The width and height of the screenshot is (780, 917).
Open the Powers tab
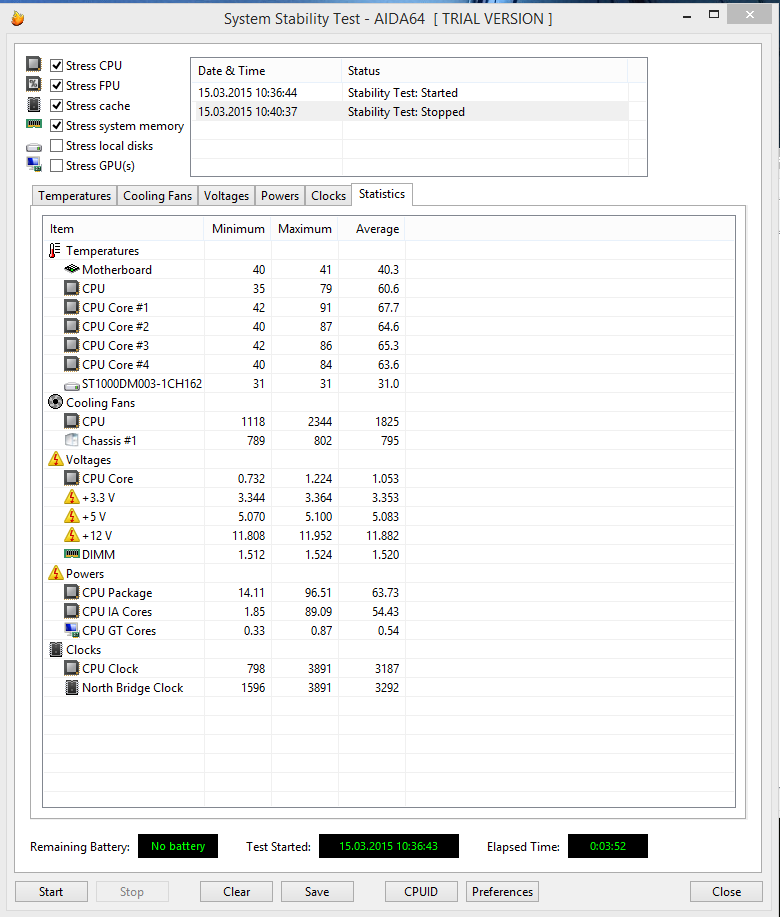pyautogui.click(x=280, y=196)
